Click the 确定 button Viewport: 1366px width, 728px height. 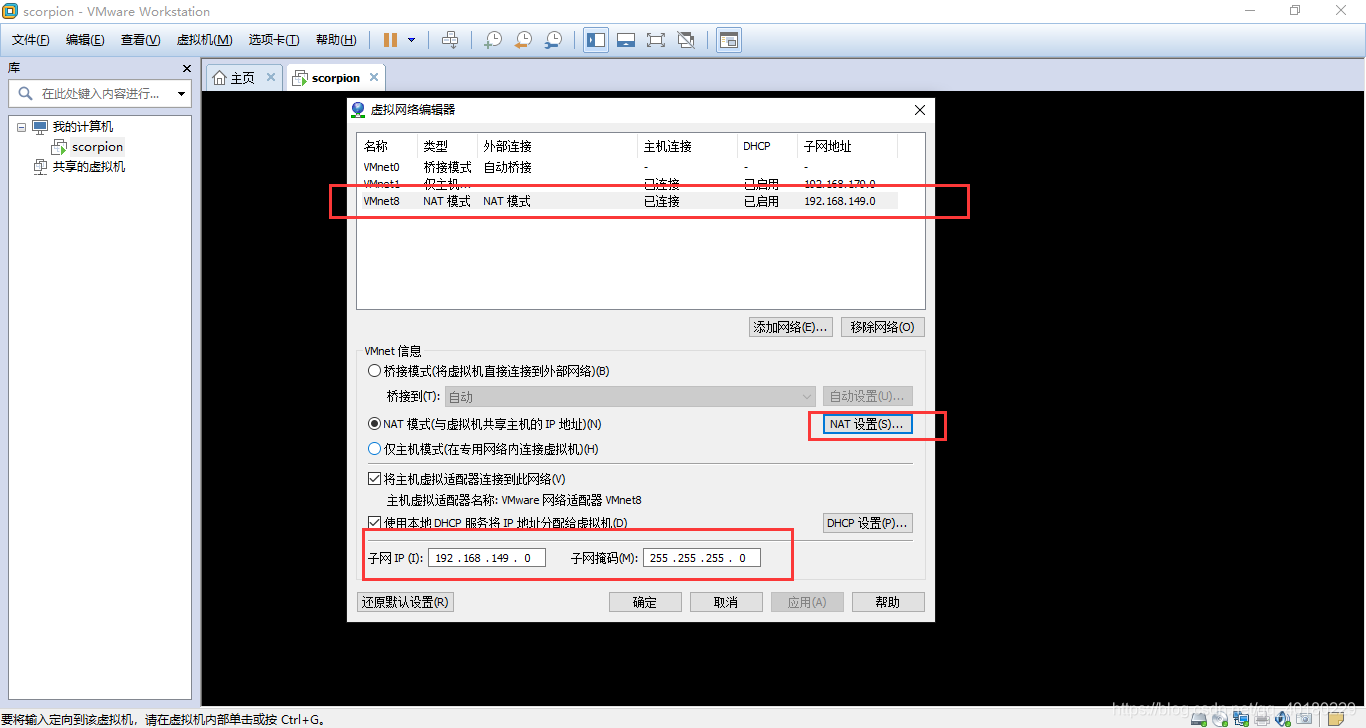tap(645, 602)
